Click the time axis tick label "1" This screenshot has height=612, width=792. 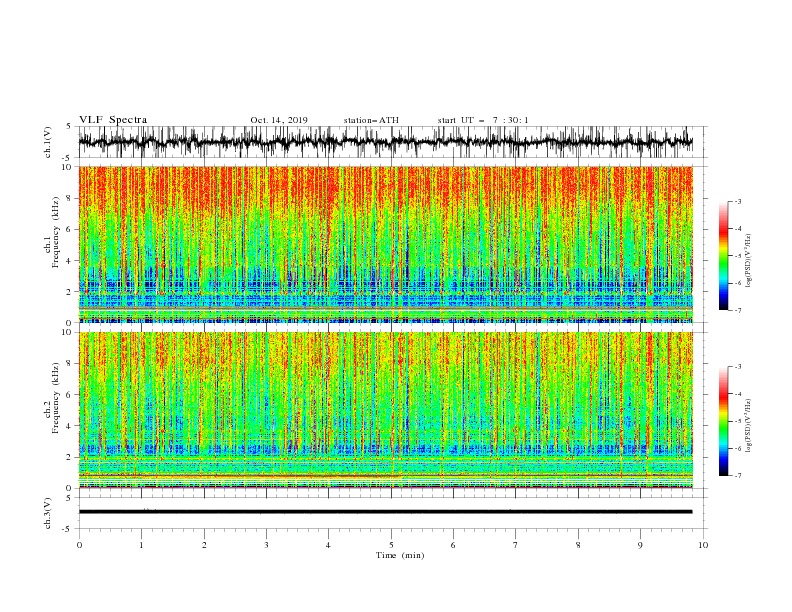point(141,545)
